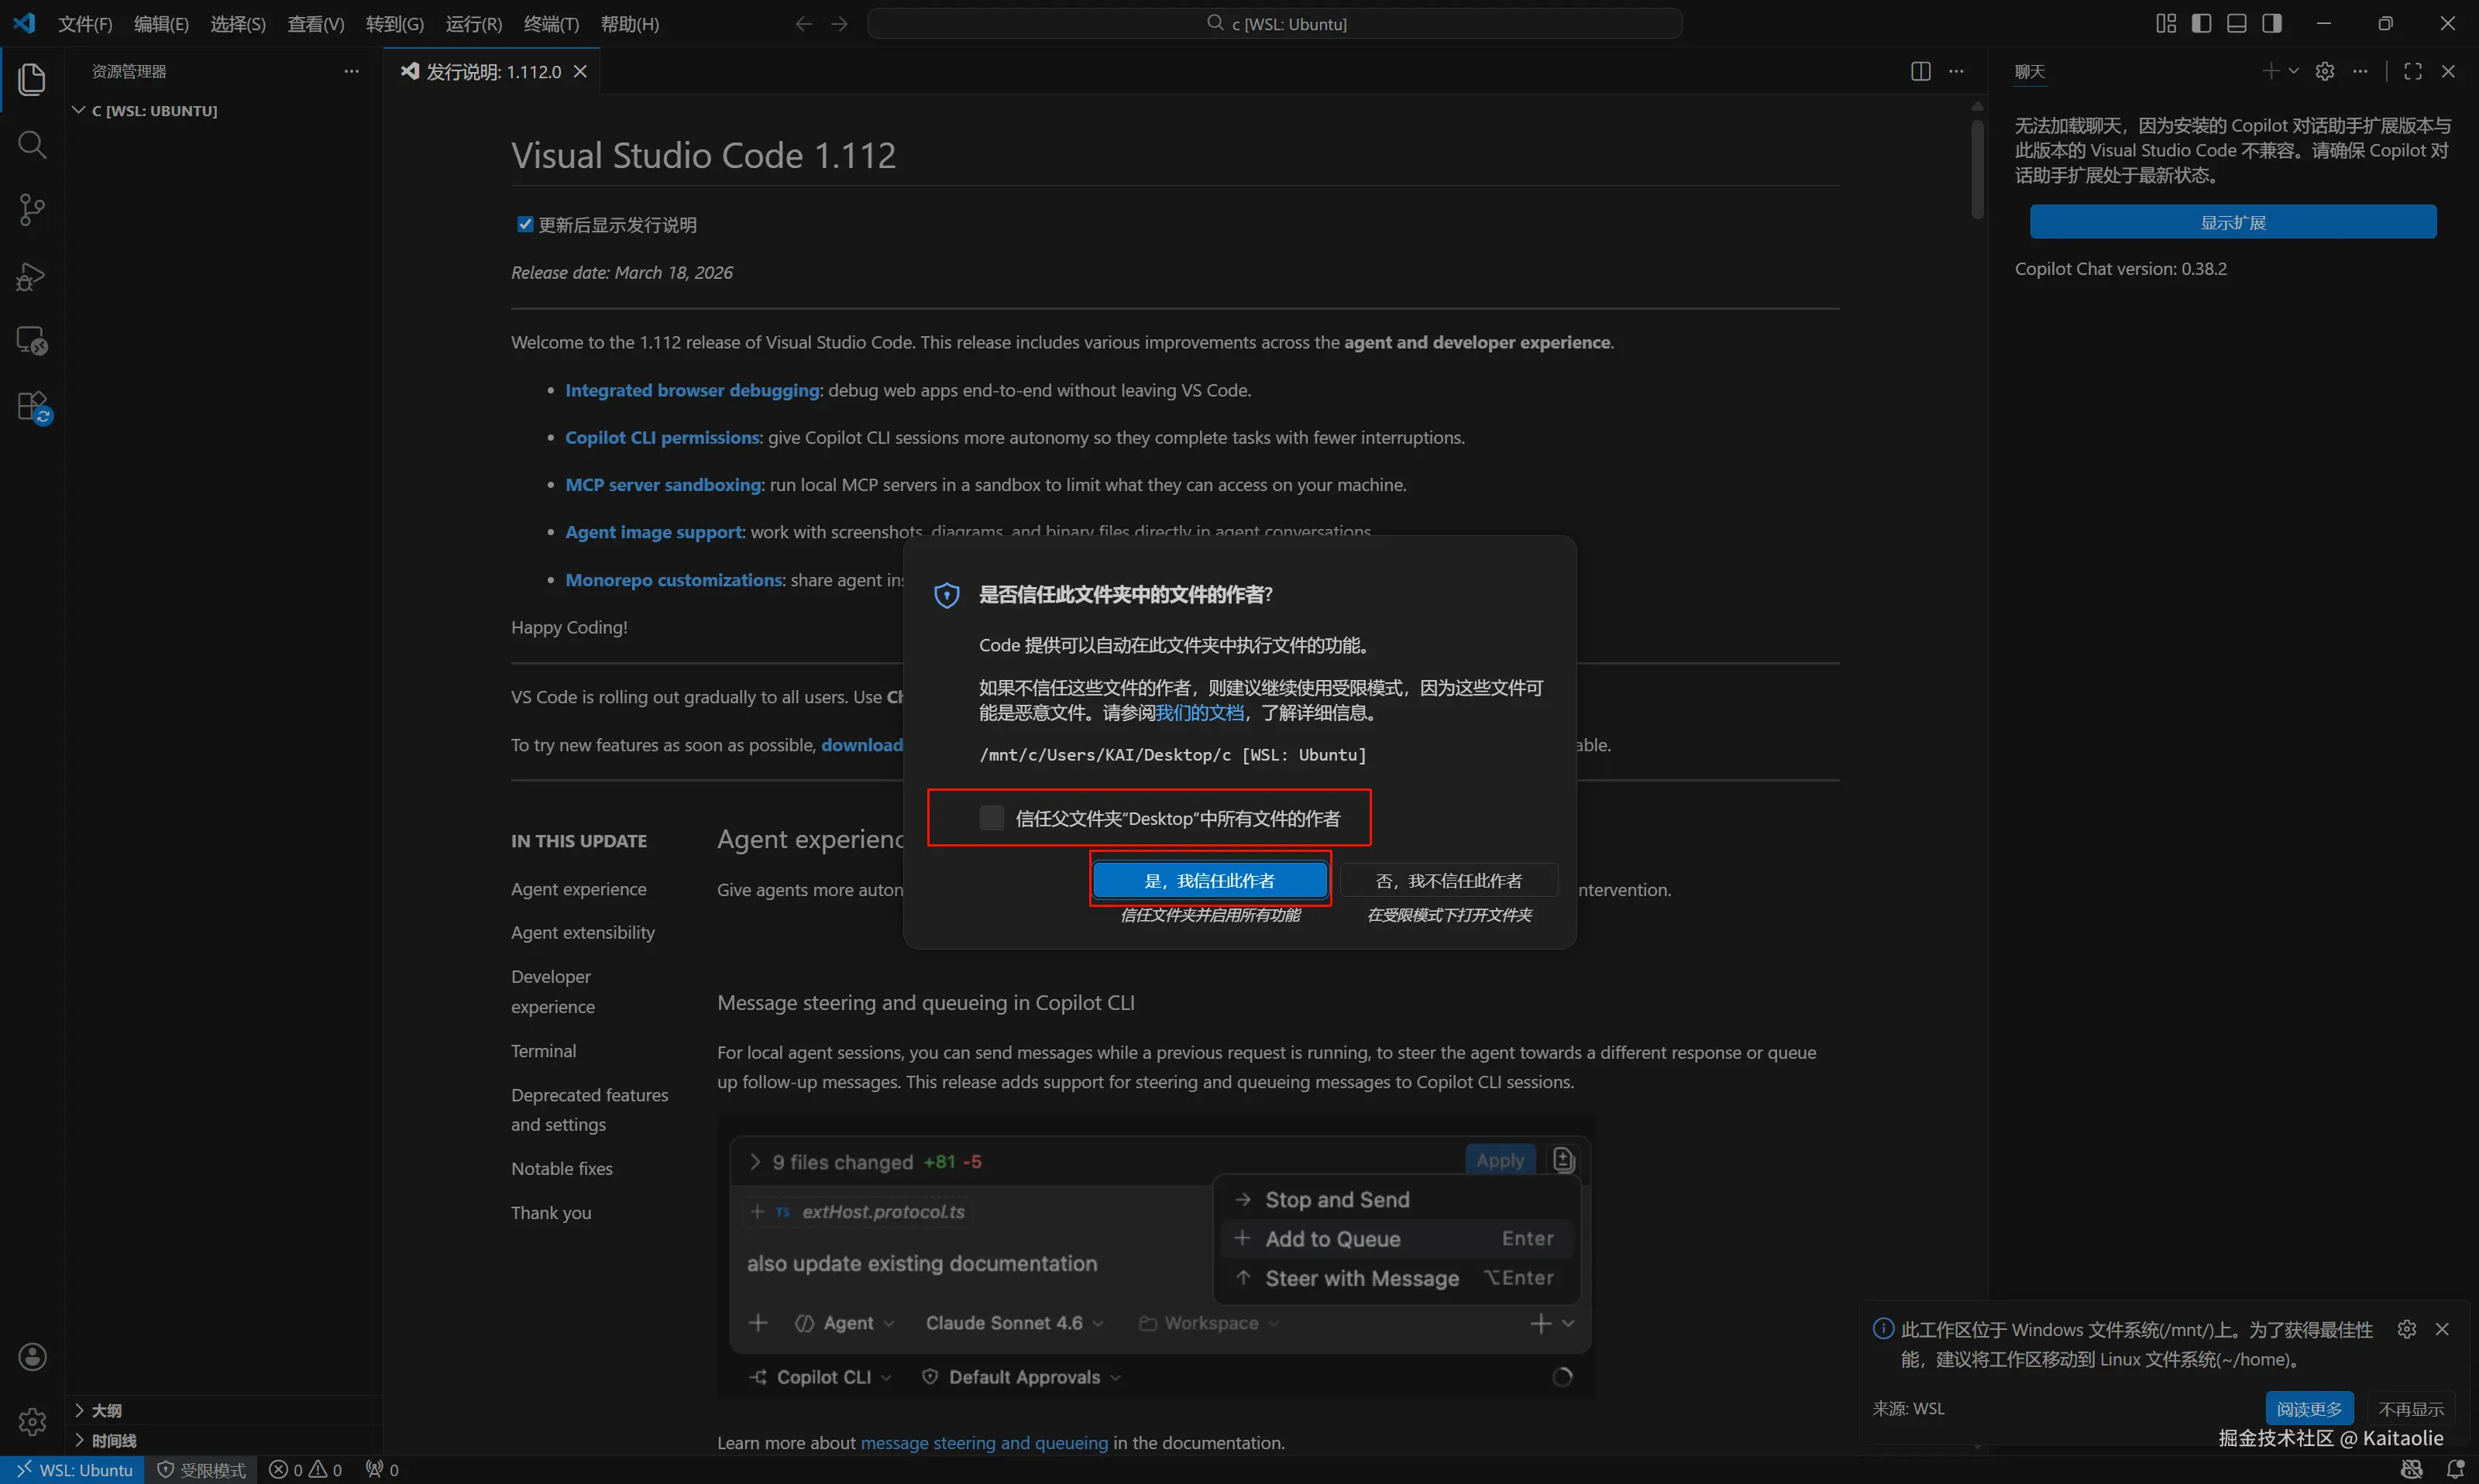Open the 终端(T) menu
The image size is (2479, 1484).
click(551, 24)
